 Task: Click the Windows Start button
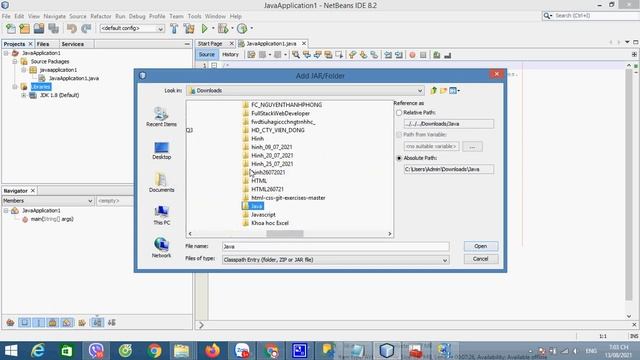[x=11, y=351]
